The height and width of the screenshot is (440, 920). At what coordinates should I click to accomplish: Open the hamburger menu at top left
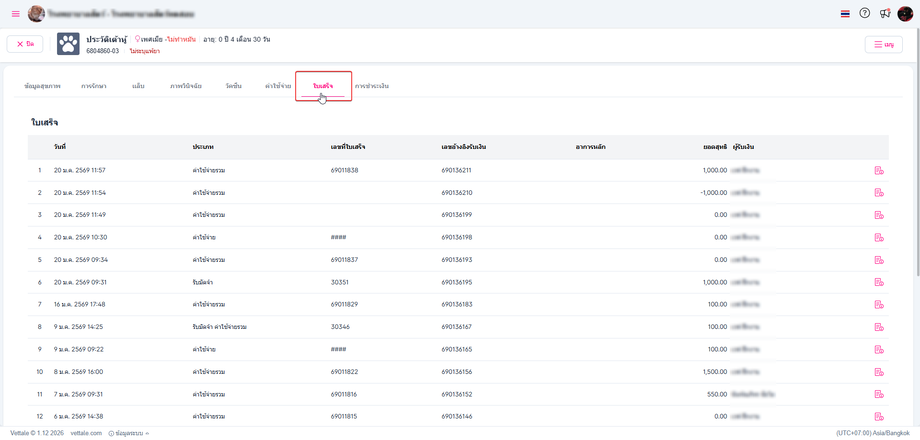(15, 13)
